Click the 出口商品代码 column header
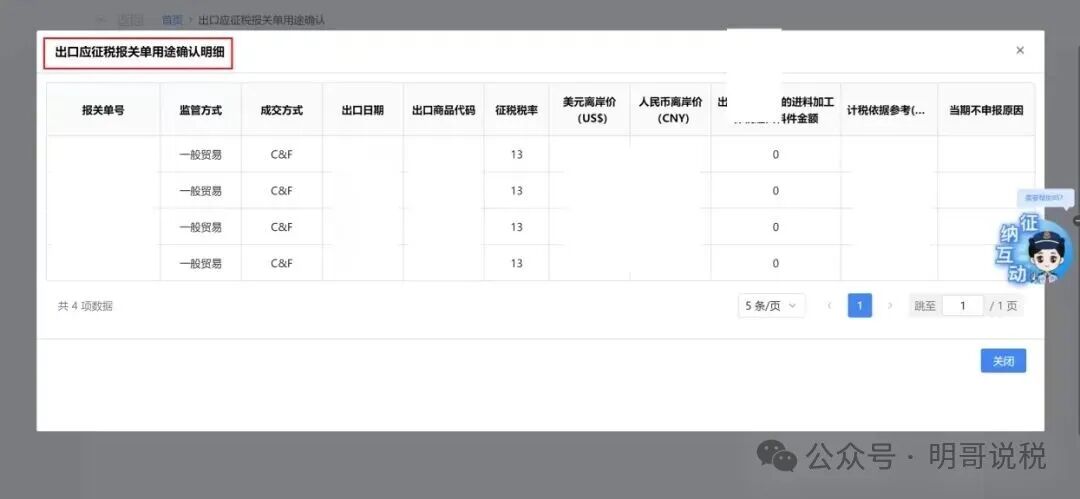1080x499 pixels. pyautogui.click(x=443, y=110)
